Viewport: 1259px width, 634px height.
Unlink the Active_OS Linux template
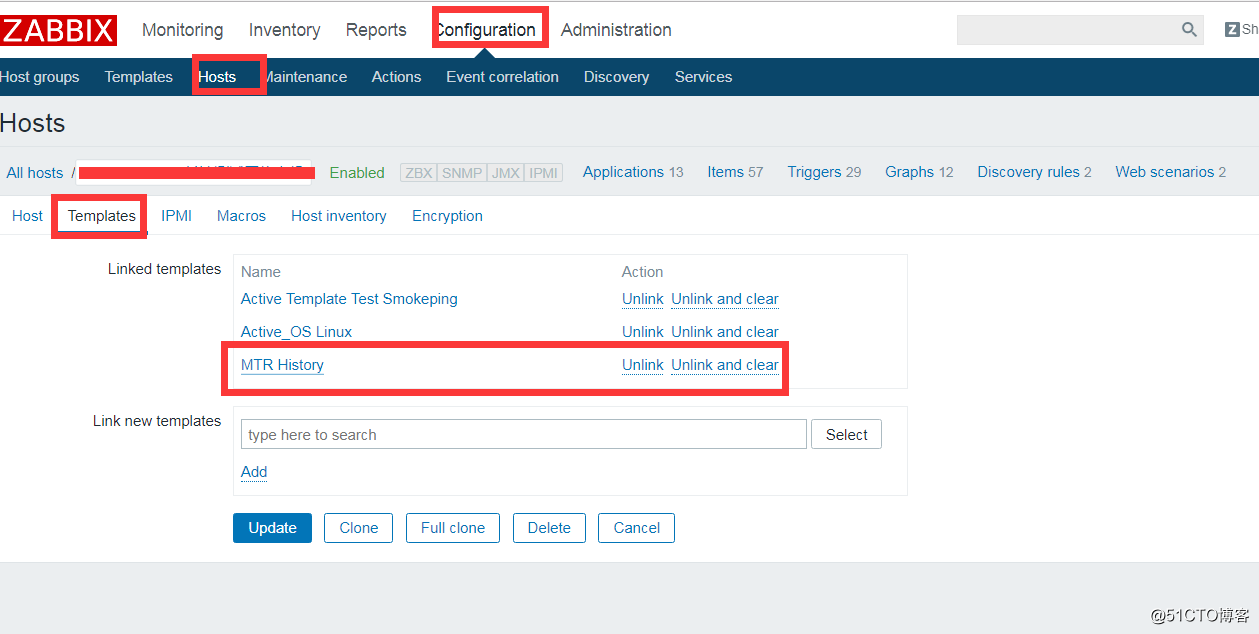pos(642,332)
